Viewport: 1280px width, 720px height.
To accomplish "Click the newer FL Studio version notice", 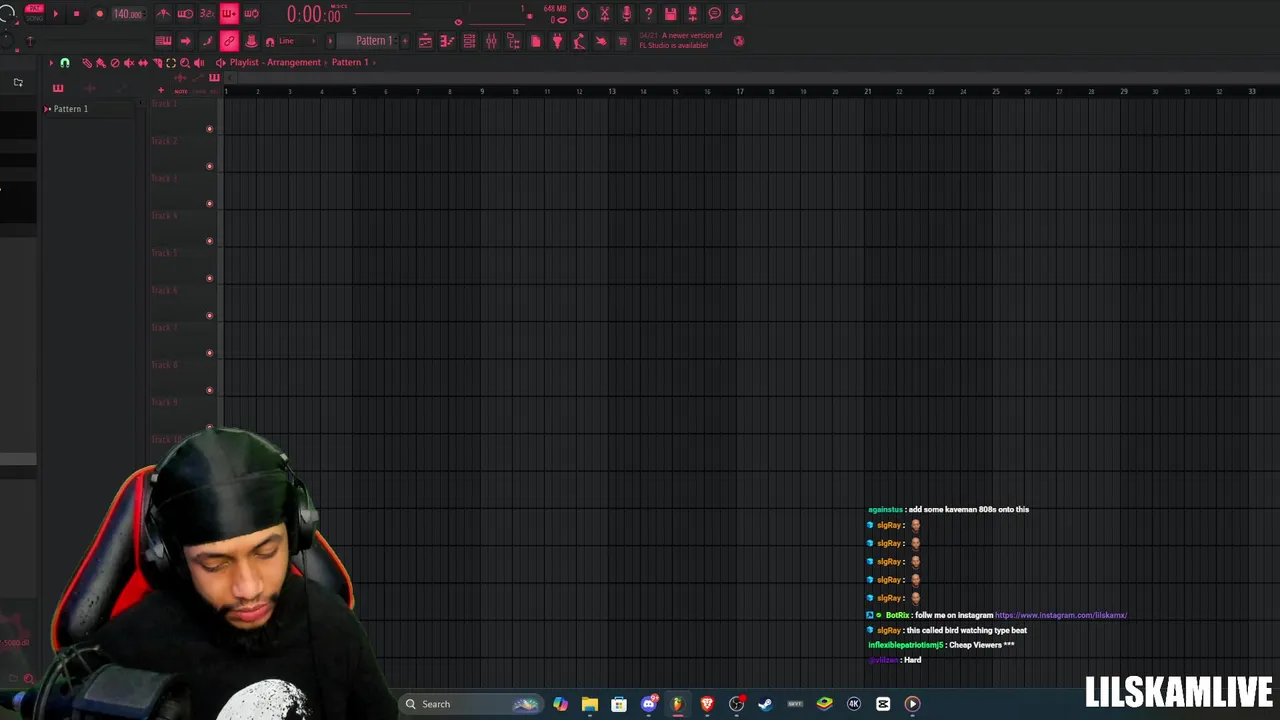I will tap(681, 41).
